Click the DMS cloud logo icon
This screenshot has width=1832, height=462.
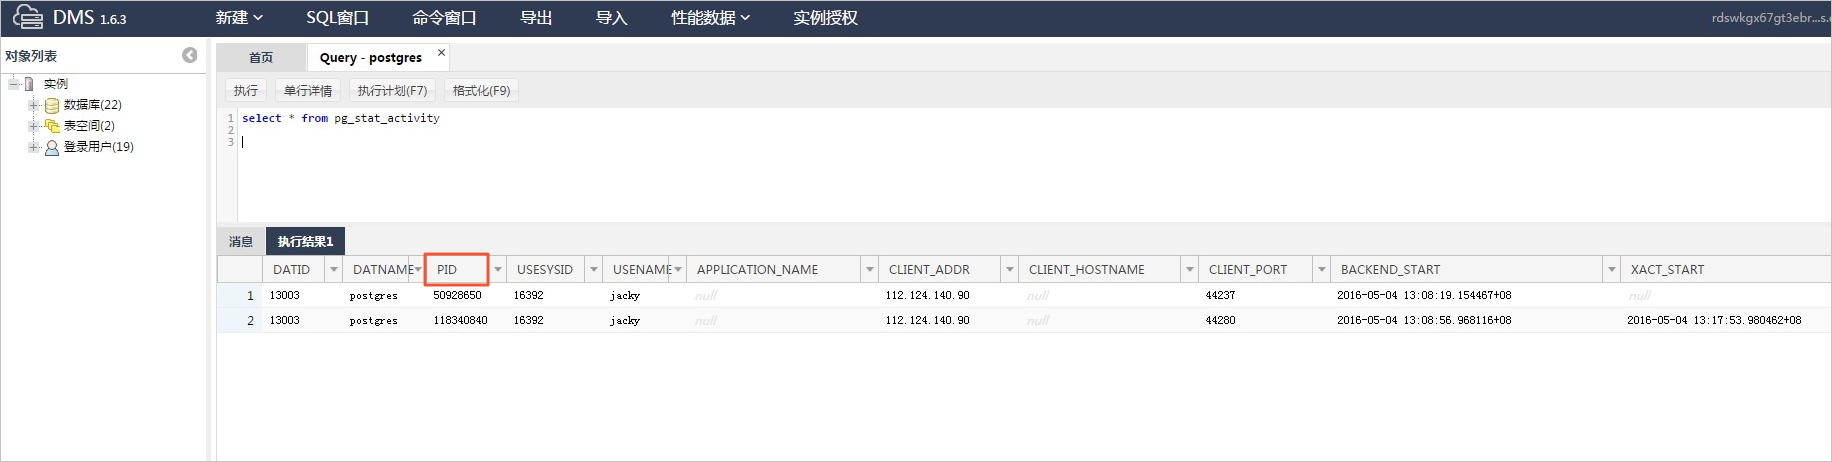pos(27,17)
